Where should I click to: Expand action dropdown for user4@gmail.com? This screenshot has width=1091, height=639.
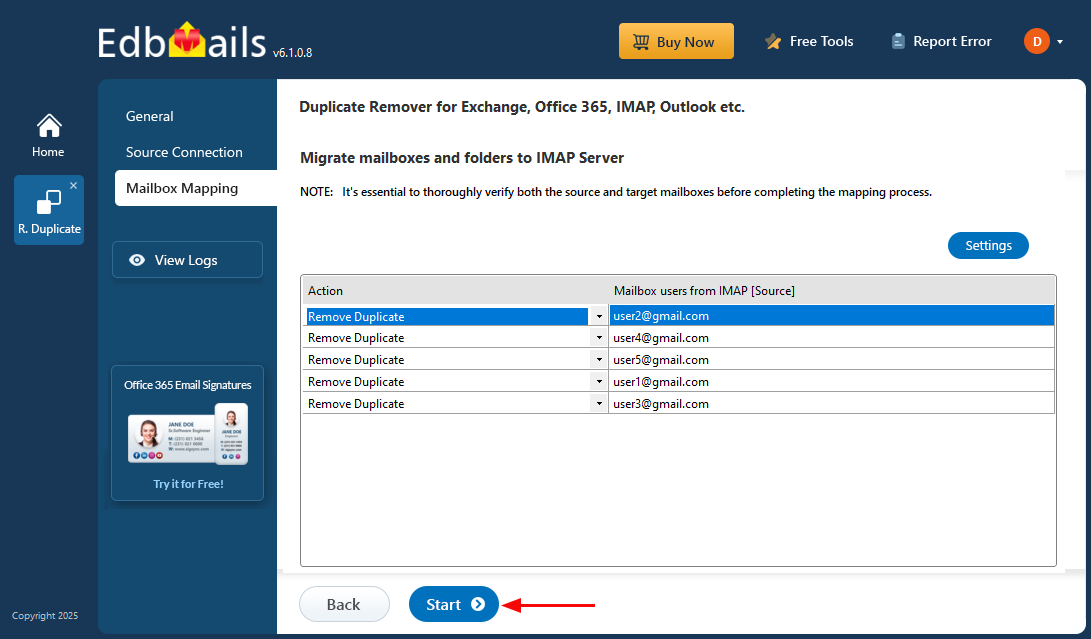click(x=599, y=338)
